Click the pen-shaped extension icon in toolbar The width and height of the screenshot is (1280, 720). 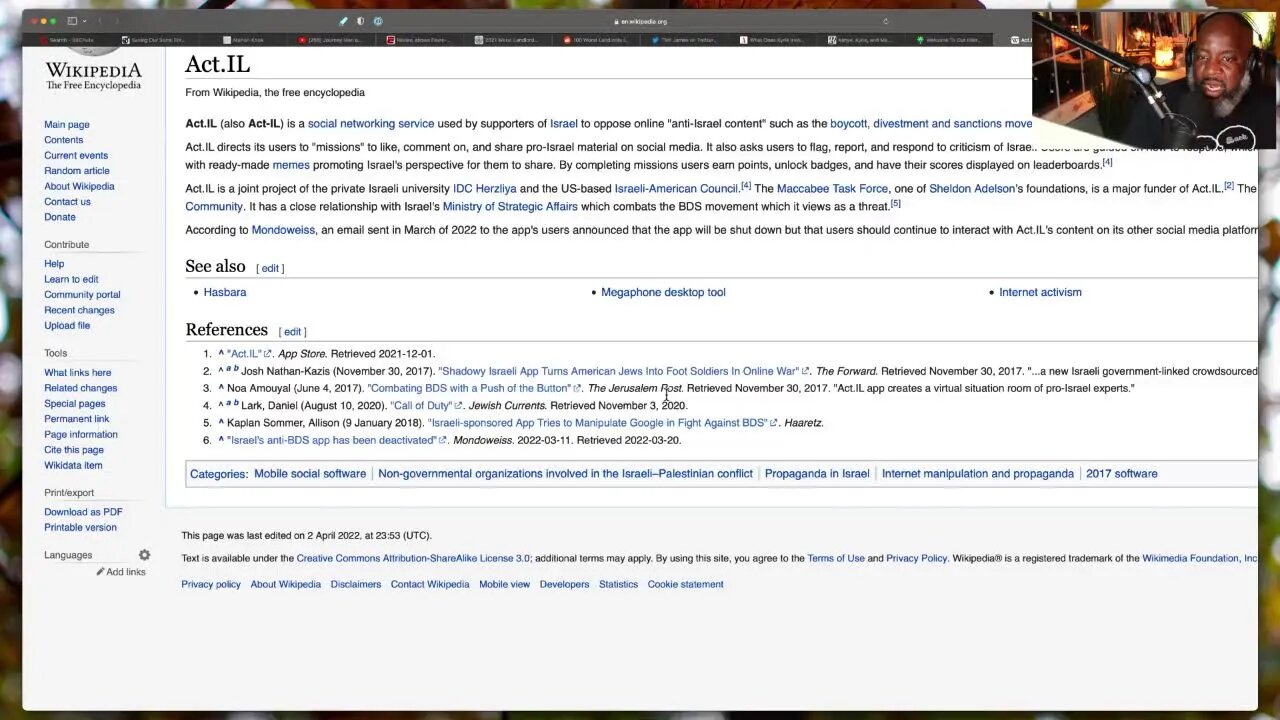343,21
